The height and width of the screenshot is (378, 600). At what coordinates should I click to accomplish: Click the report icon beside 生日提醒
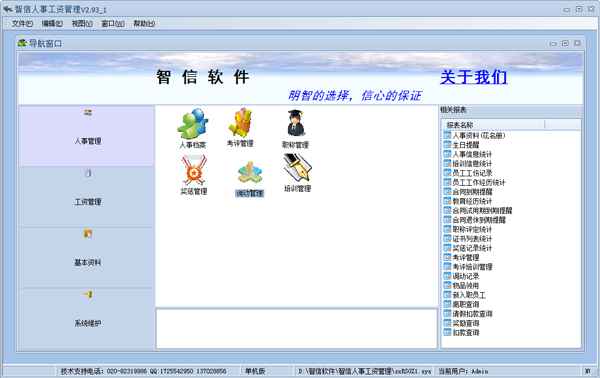(x=447, y=145)
